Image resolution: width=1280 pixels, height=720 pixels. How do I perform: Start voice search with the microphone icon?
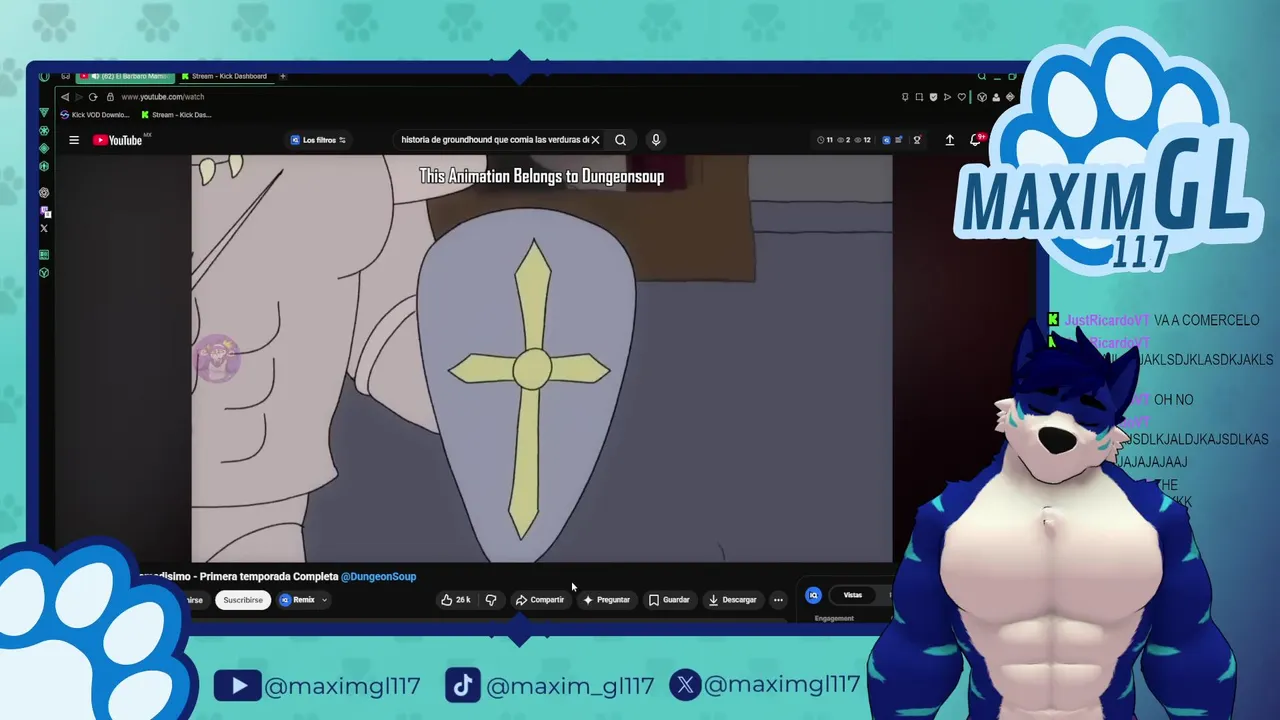coord(656,140)
